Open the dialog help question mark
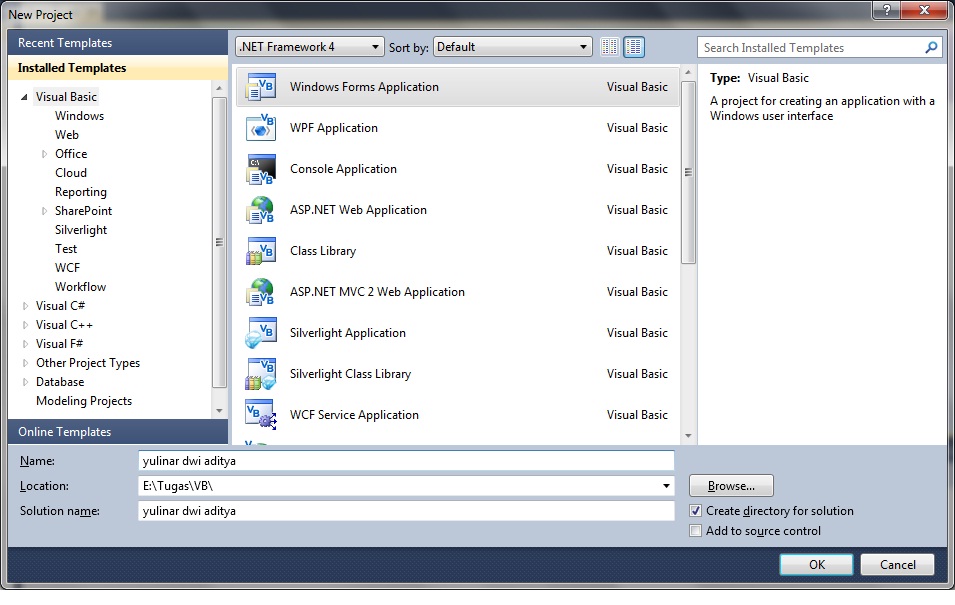 [x=886, y=10]
